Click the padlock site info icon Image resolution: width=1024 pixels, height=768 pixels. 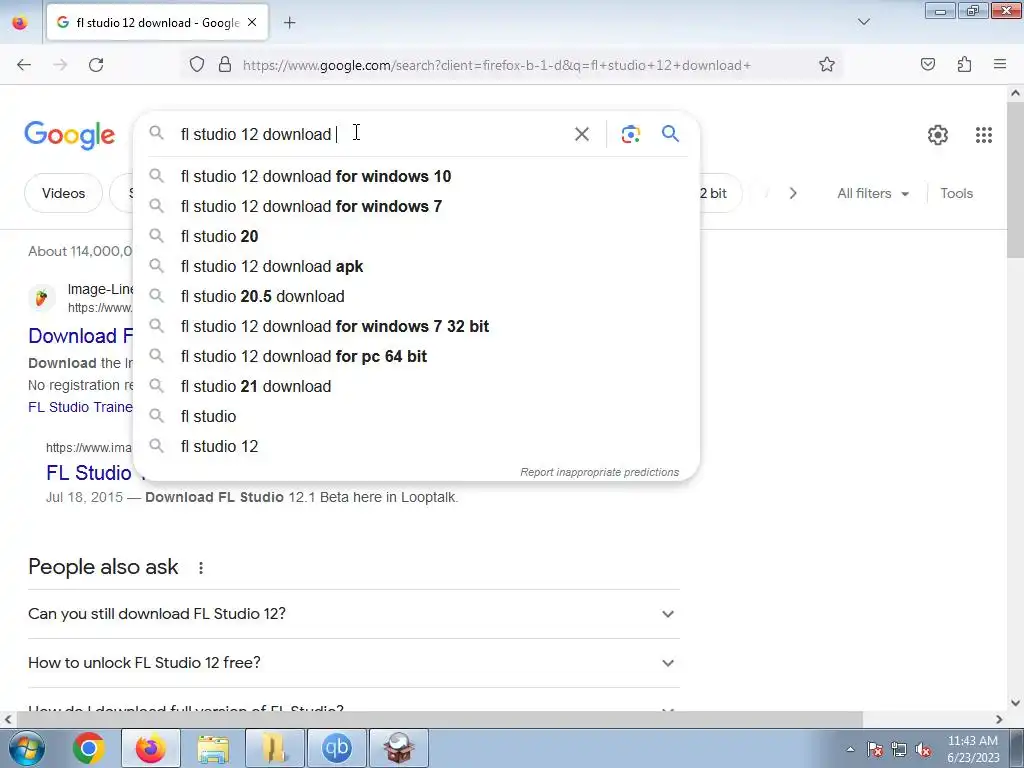(225, 65)
